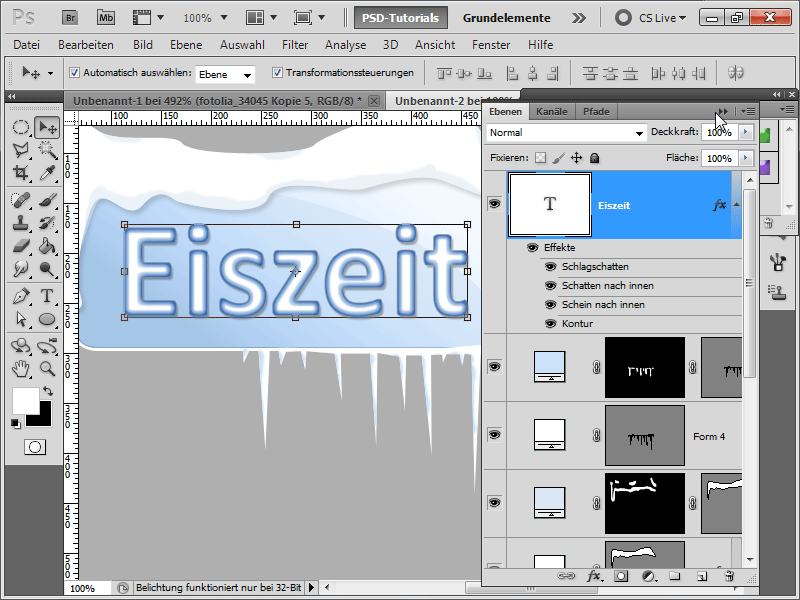Hide Schein nach innen effect
This screenshot has height=600, width=800.
(x=550, y=305)
